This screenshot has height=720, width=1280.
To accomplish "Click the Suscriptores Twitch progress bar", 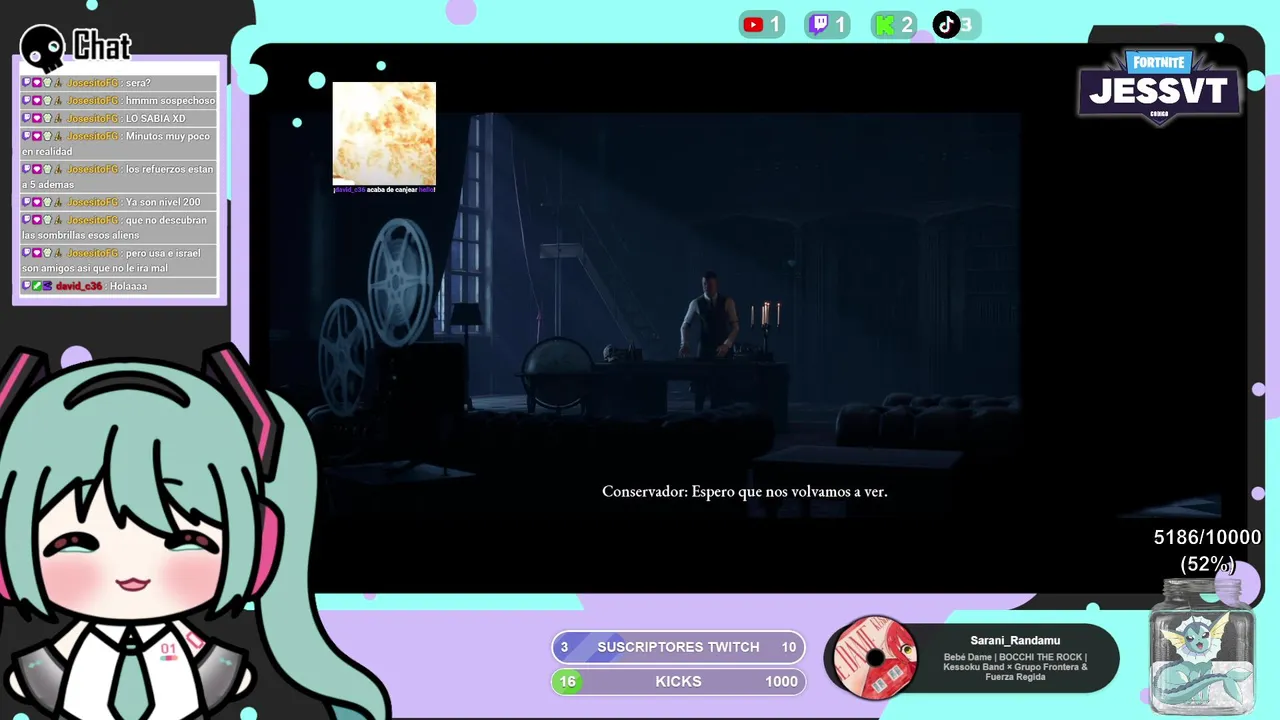I will pyautogui.click(x=678, y=647).
